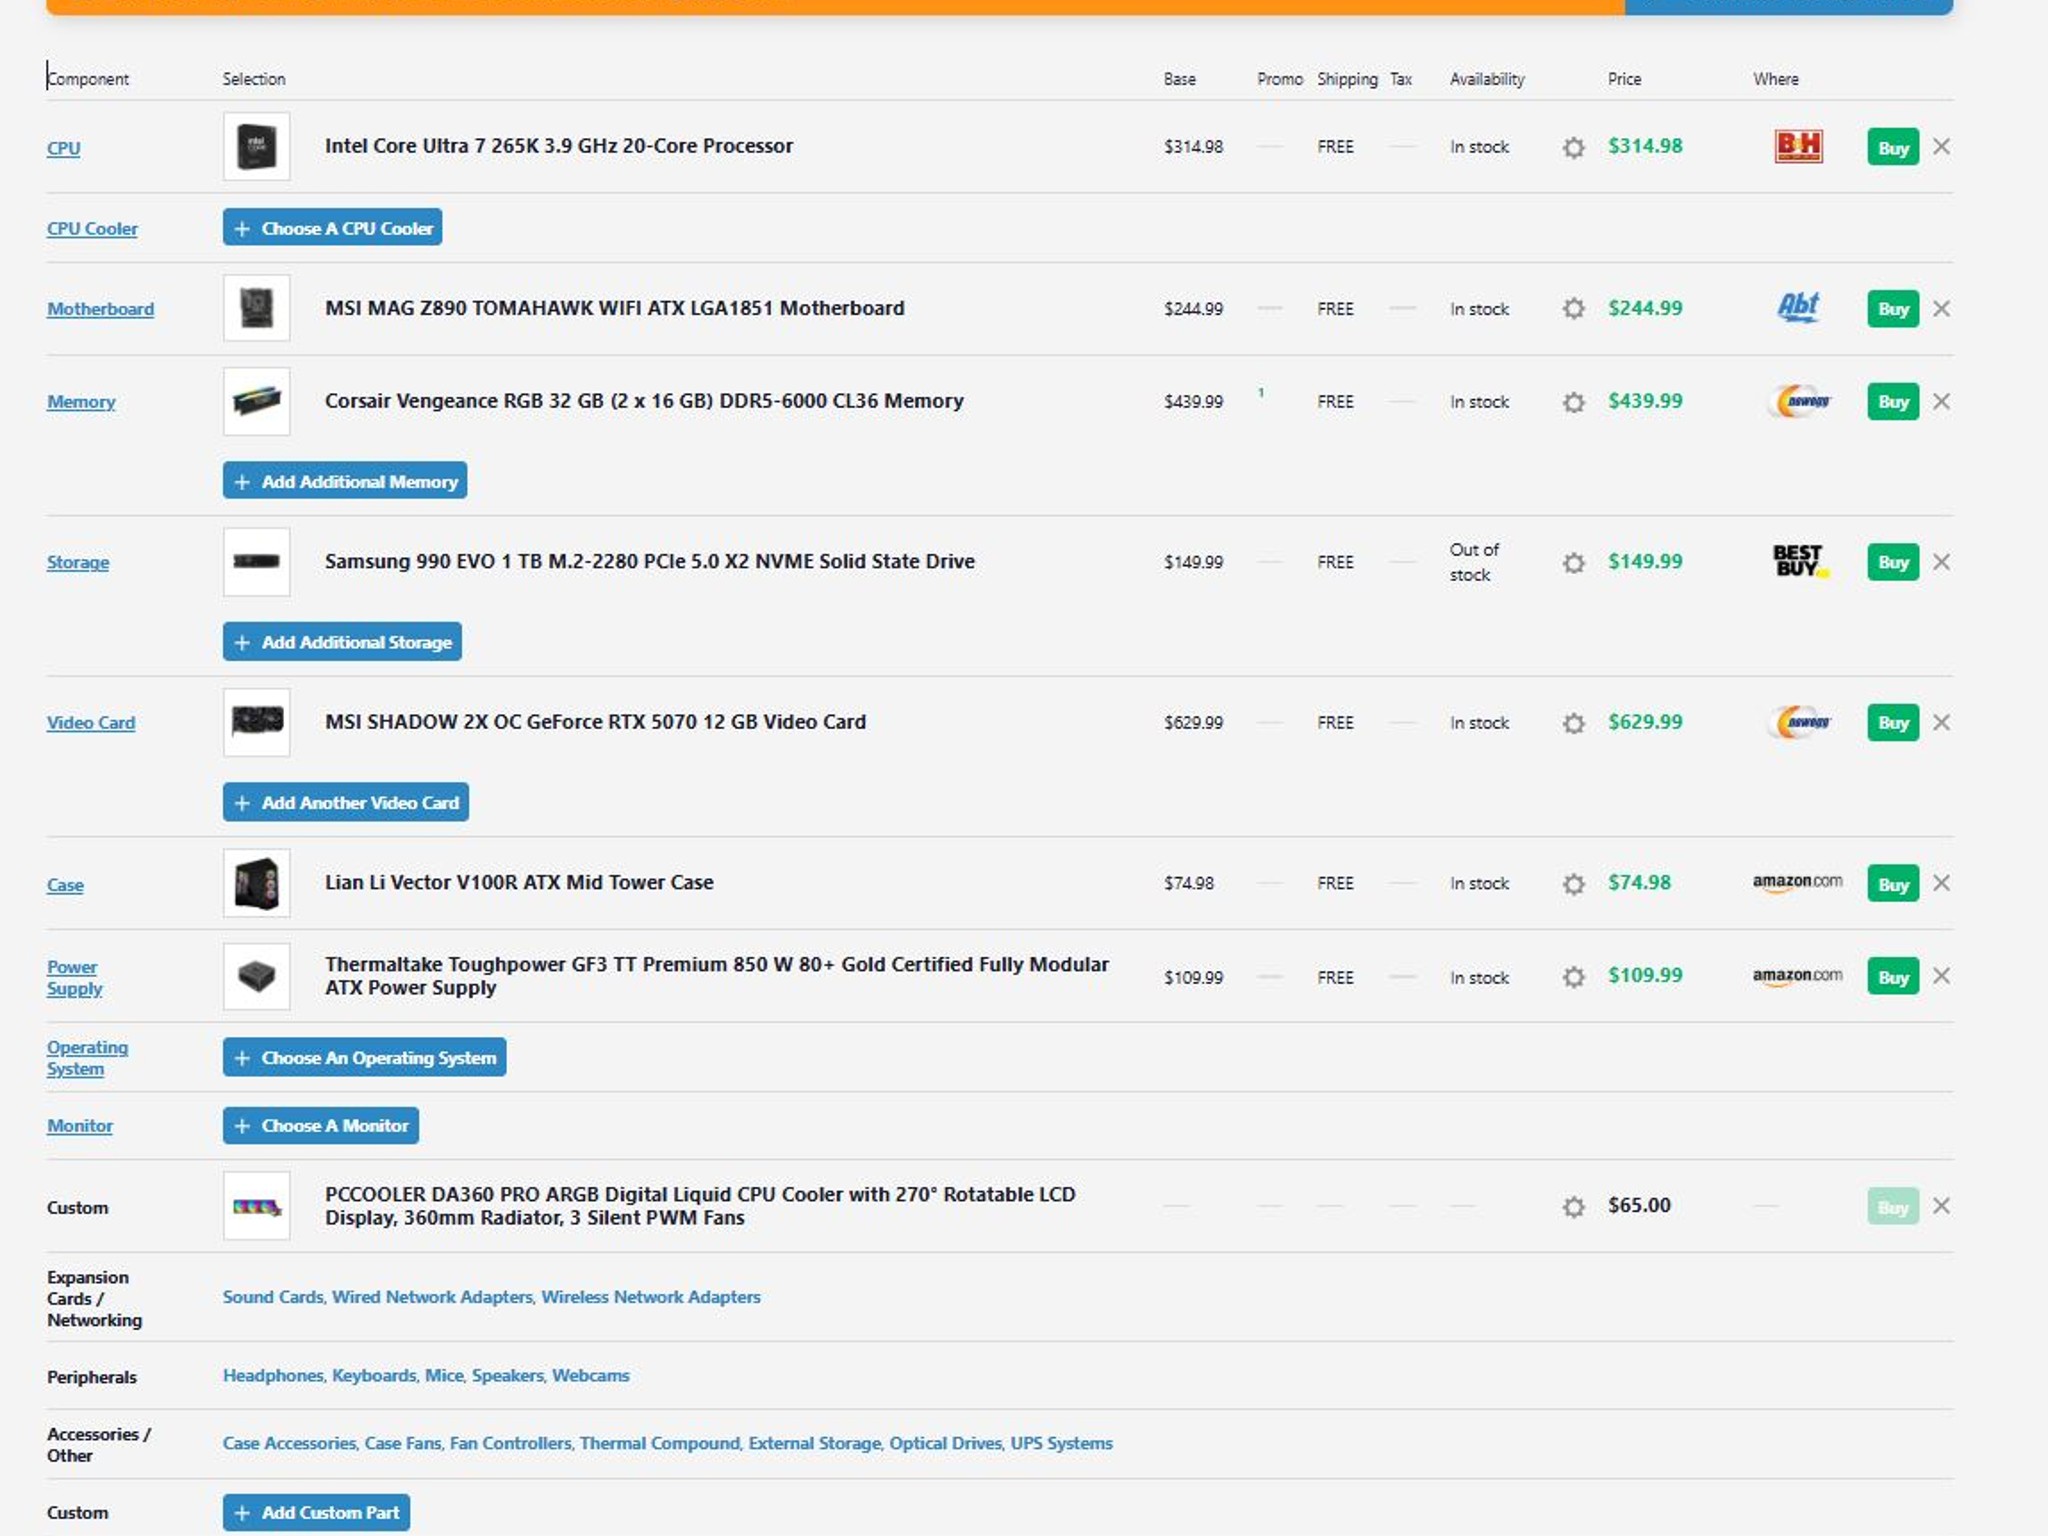Remove the Thermaltake Toughpower power supply

[1941, 976]
